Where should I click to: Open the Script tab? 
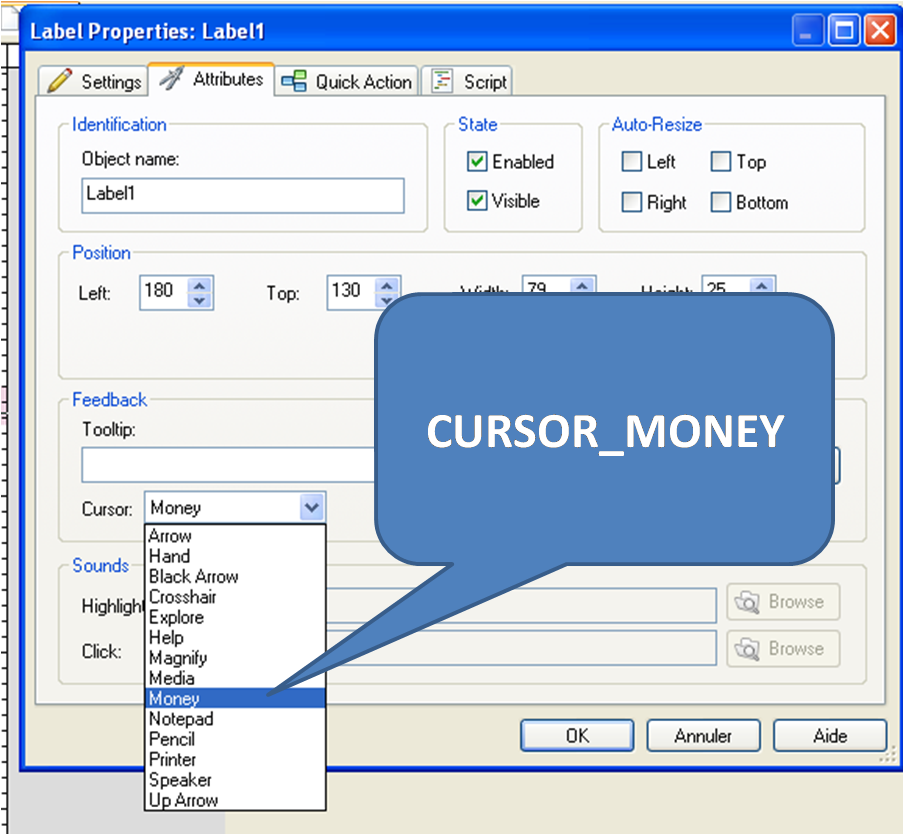coord(468,82)
